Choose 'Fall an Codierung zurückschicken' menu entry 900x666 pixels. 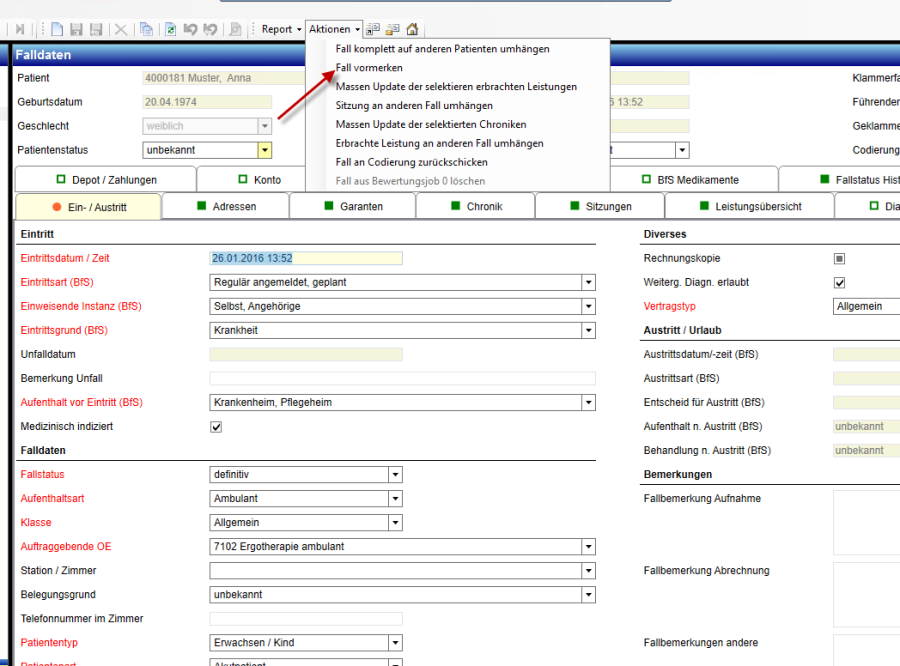[411, 162]
